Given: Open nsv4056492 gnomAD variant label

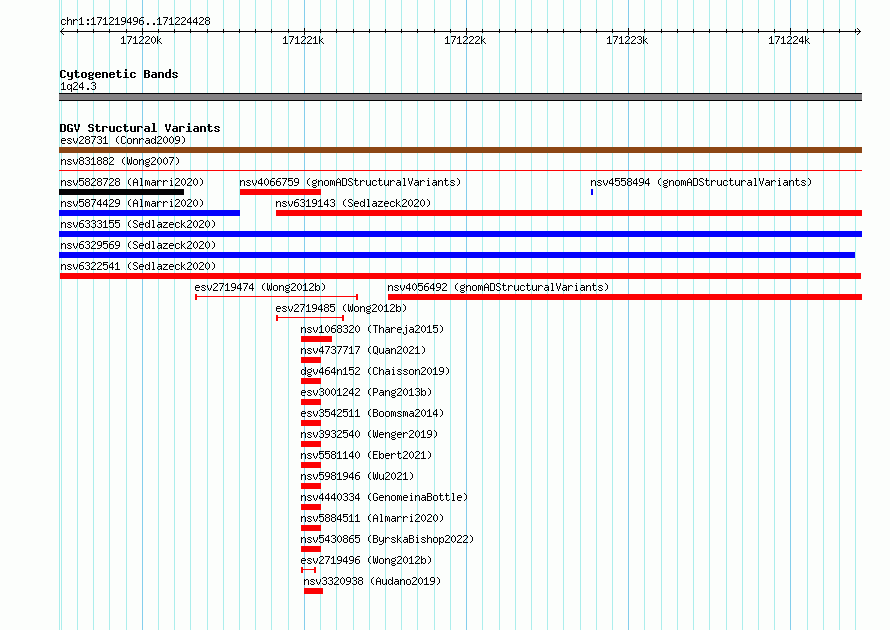Looking at the screenshot, I should (x=498, y=287).
